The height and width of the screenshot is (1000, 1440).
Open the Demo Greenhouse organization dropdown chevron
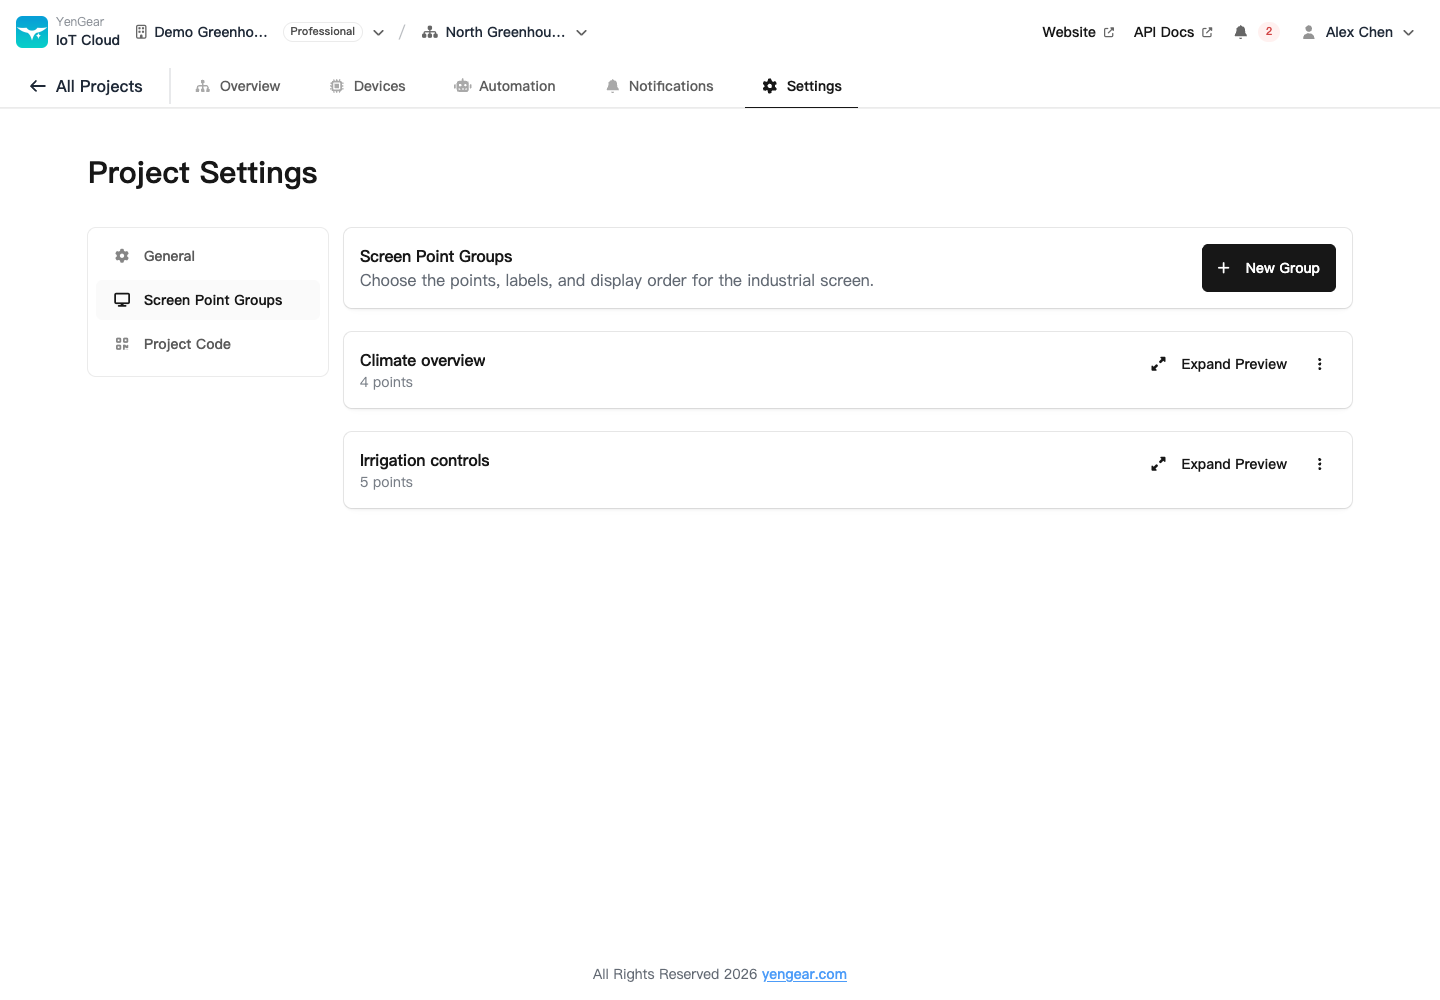(379, 32)
